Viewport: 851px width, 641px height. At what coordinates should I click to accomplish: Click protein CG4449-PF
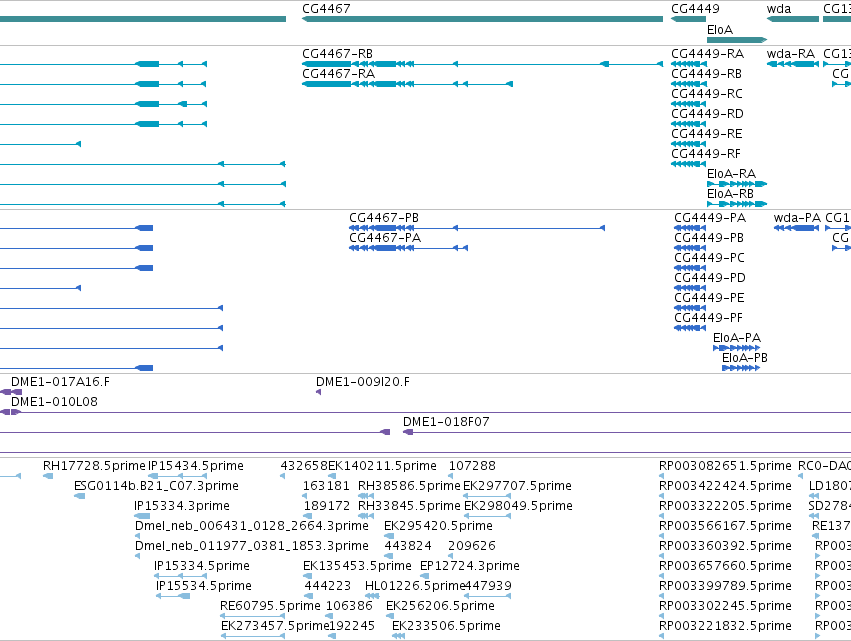tap(690, 328)
